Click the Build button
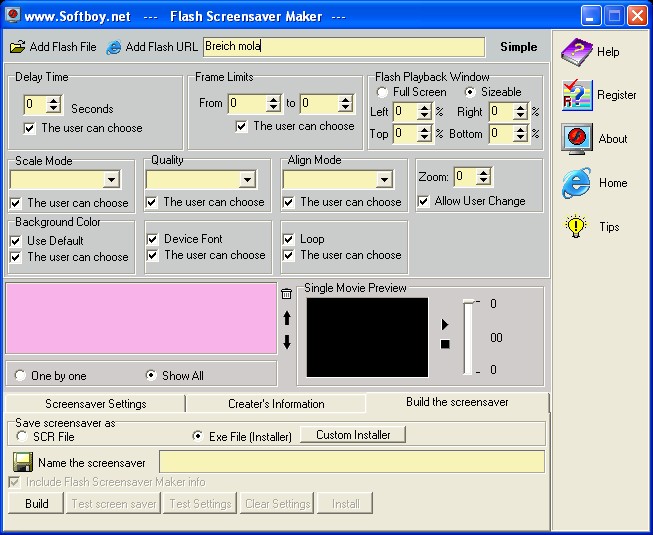The width and height of the screenshot is (653, 535). [36, 503]
